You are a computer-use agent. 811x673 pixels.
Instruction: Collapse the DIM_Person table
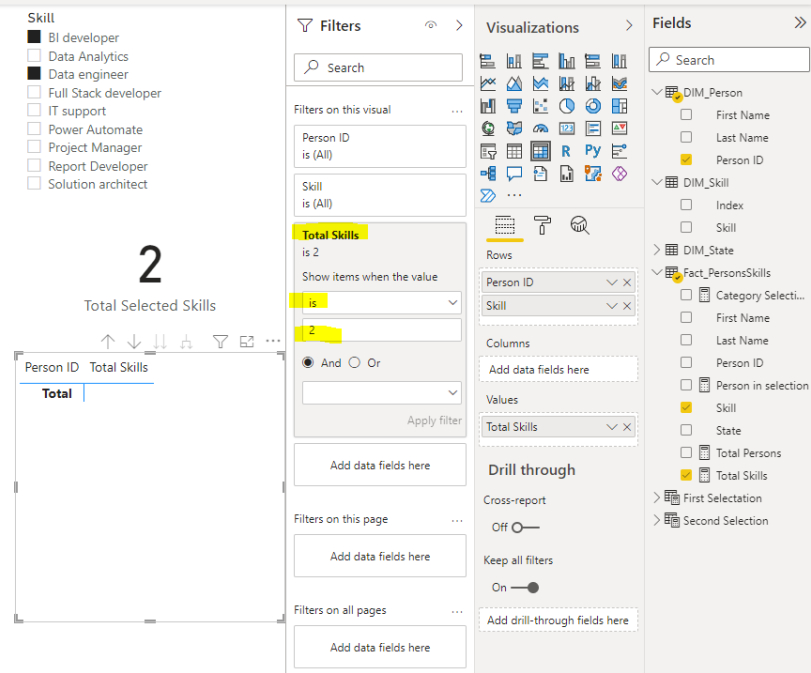pos(657,92)
